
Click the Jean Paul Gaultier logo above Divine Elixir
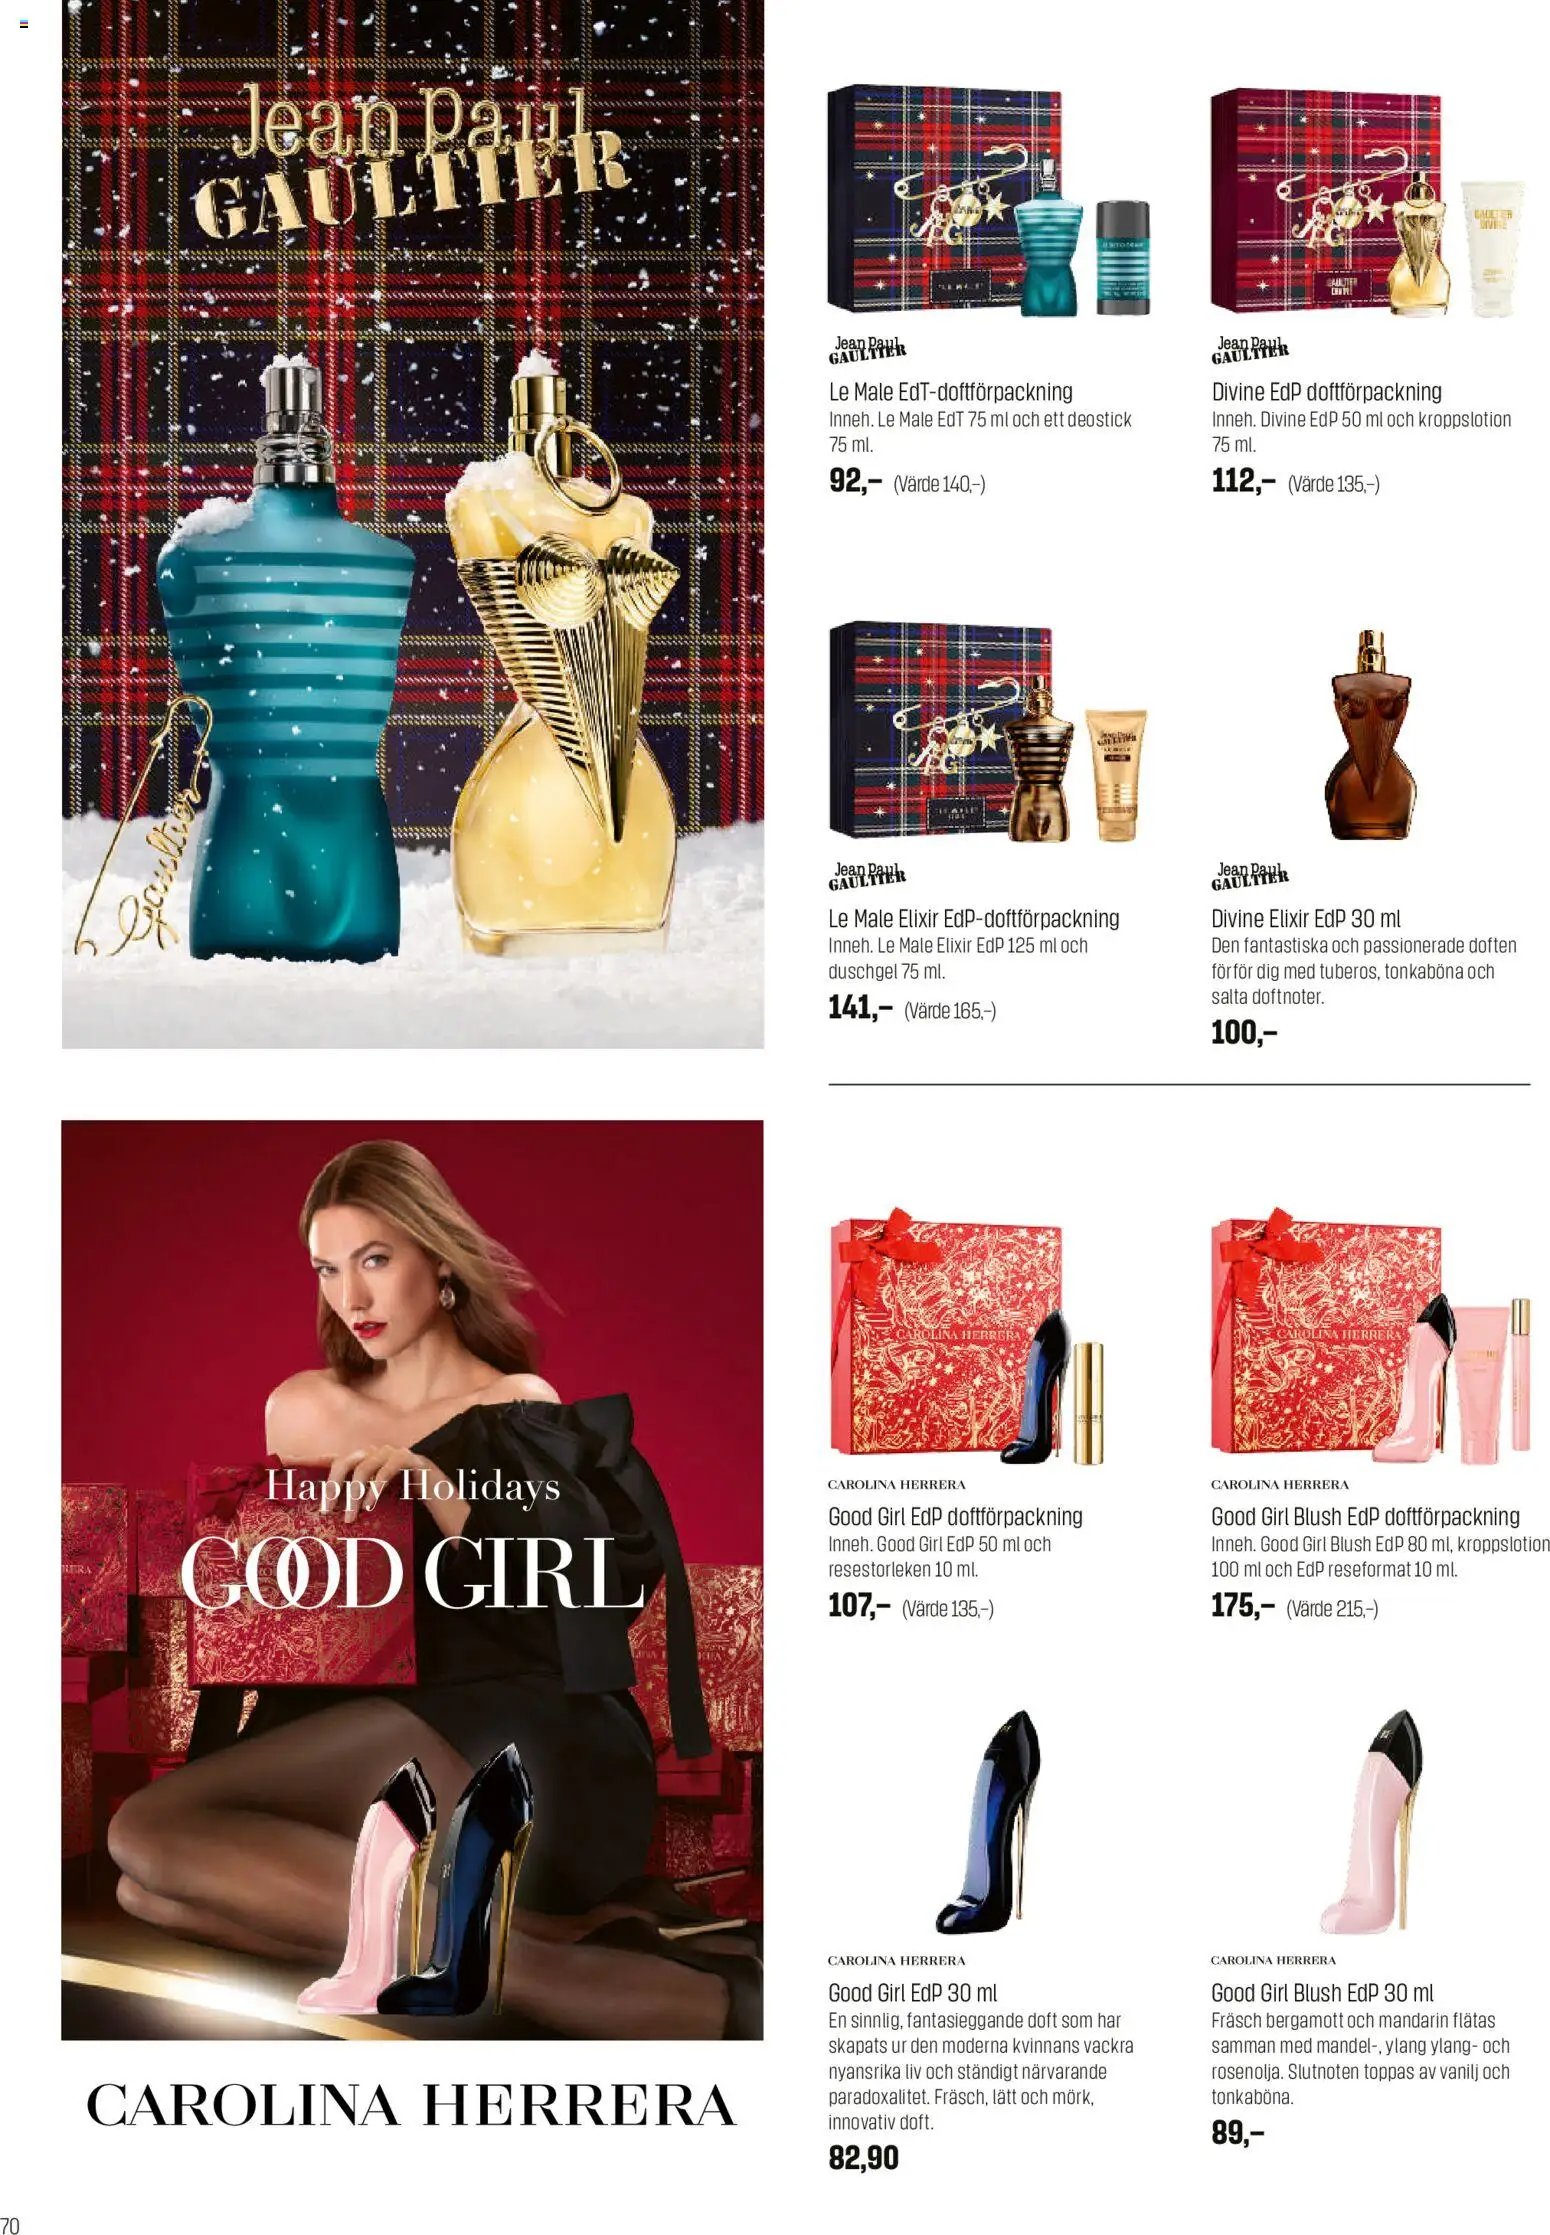tap(1250, 876)
